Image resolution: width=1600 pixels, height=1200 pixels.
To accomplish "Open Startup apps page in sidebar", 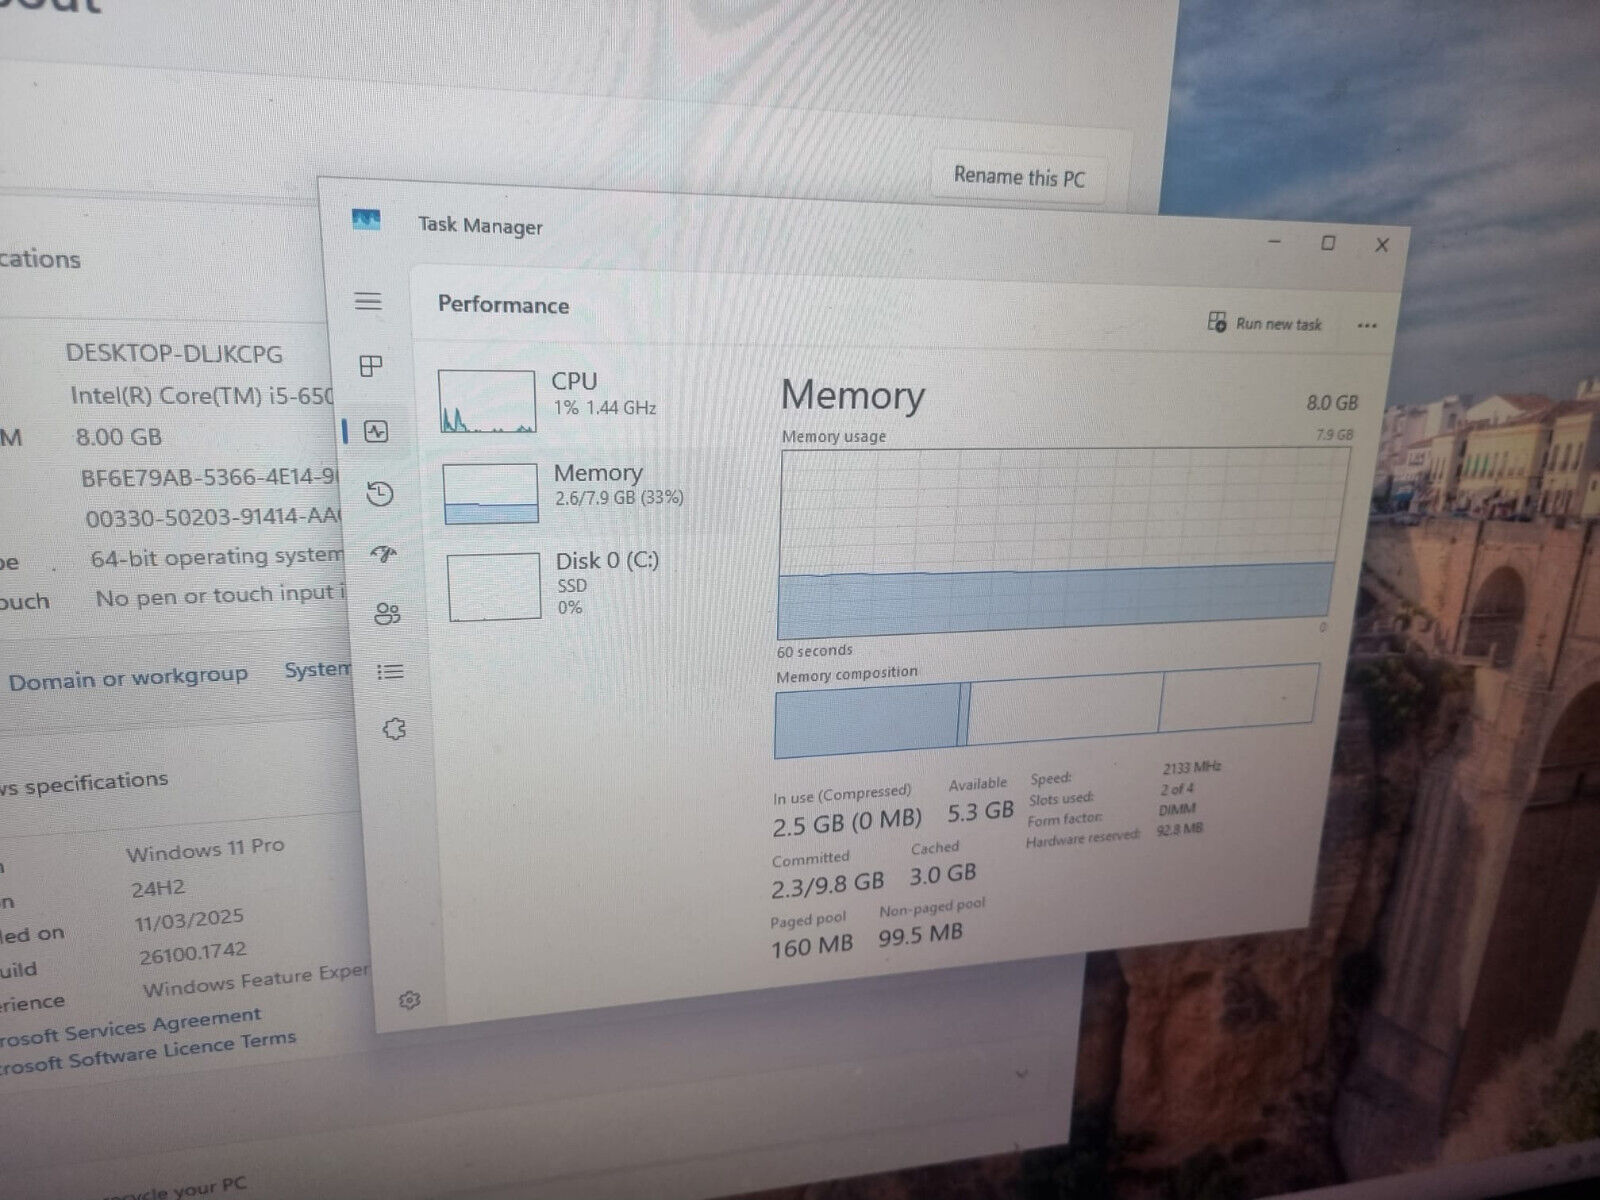I will pos(384,554).
